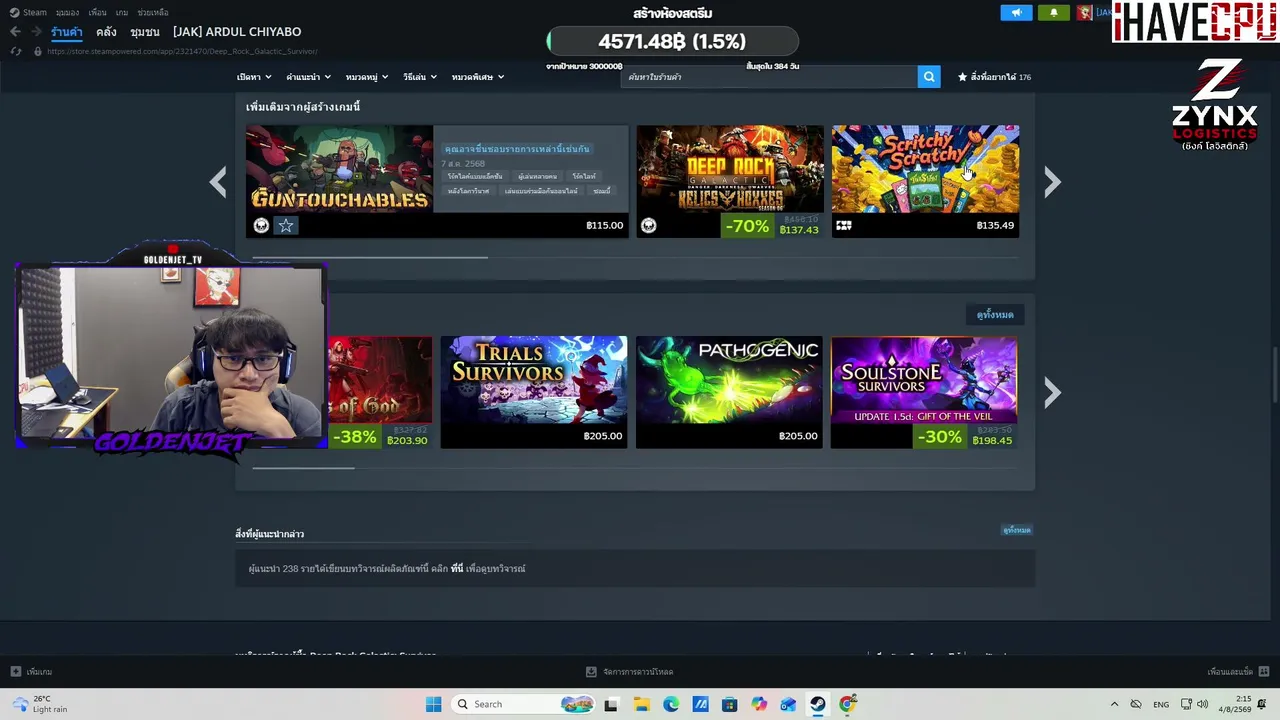Click the Windows taskbar Search box
The width and height of the screenshot is (1280, 720).
coord(522,704)
